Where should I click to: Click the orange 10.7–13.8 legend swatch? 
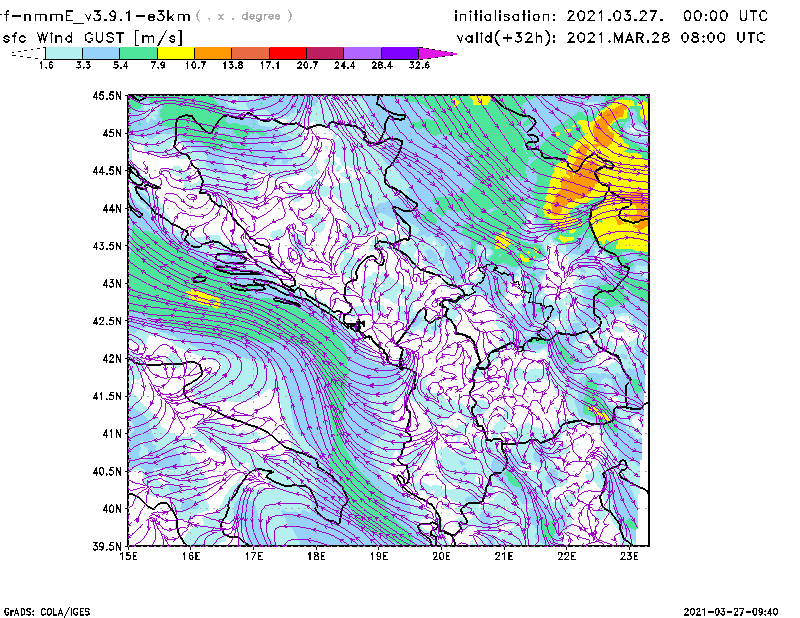tap(213, 53)
